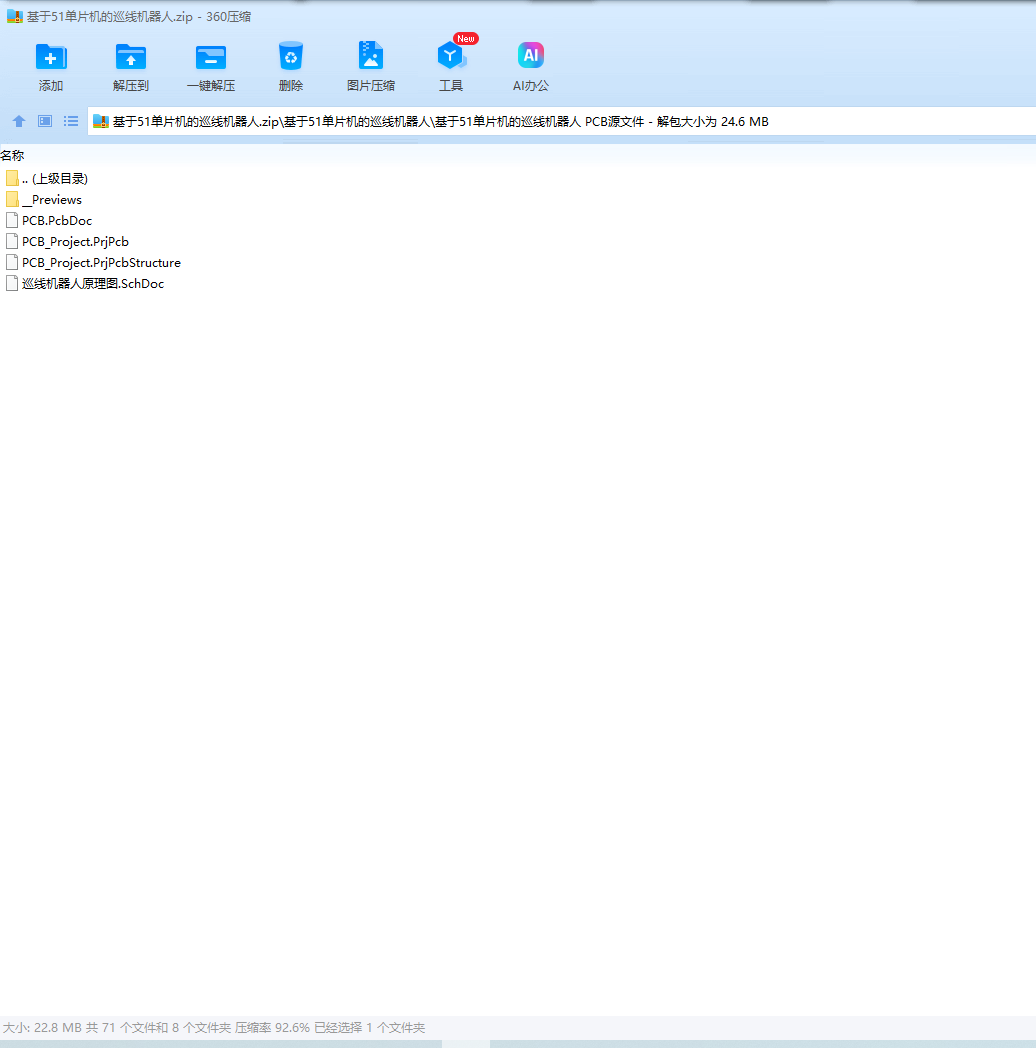Click the status bar size summary text
Image resolution: width=1036 pixels, height=1048 pixels.
click(x=214, y=1027)
